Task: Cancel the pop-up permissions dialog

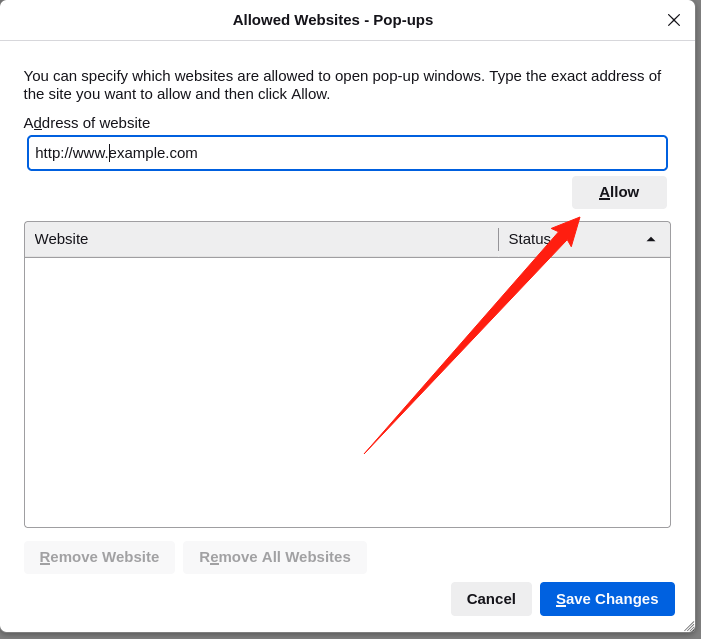Action: 491,599
